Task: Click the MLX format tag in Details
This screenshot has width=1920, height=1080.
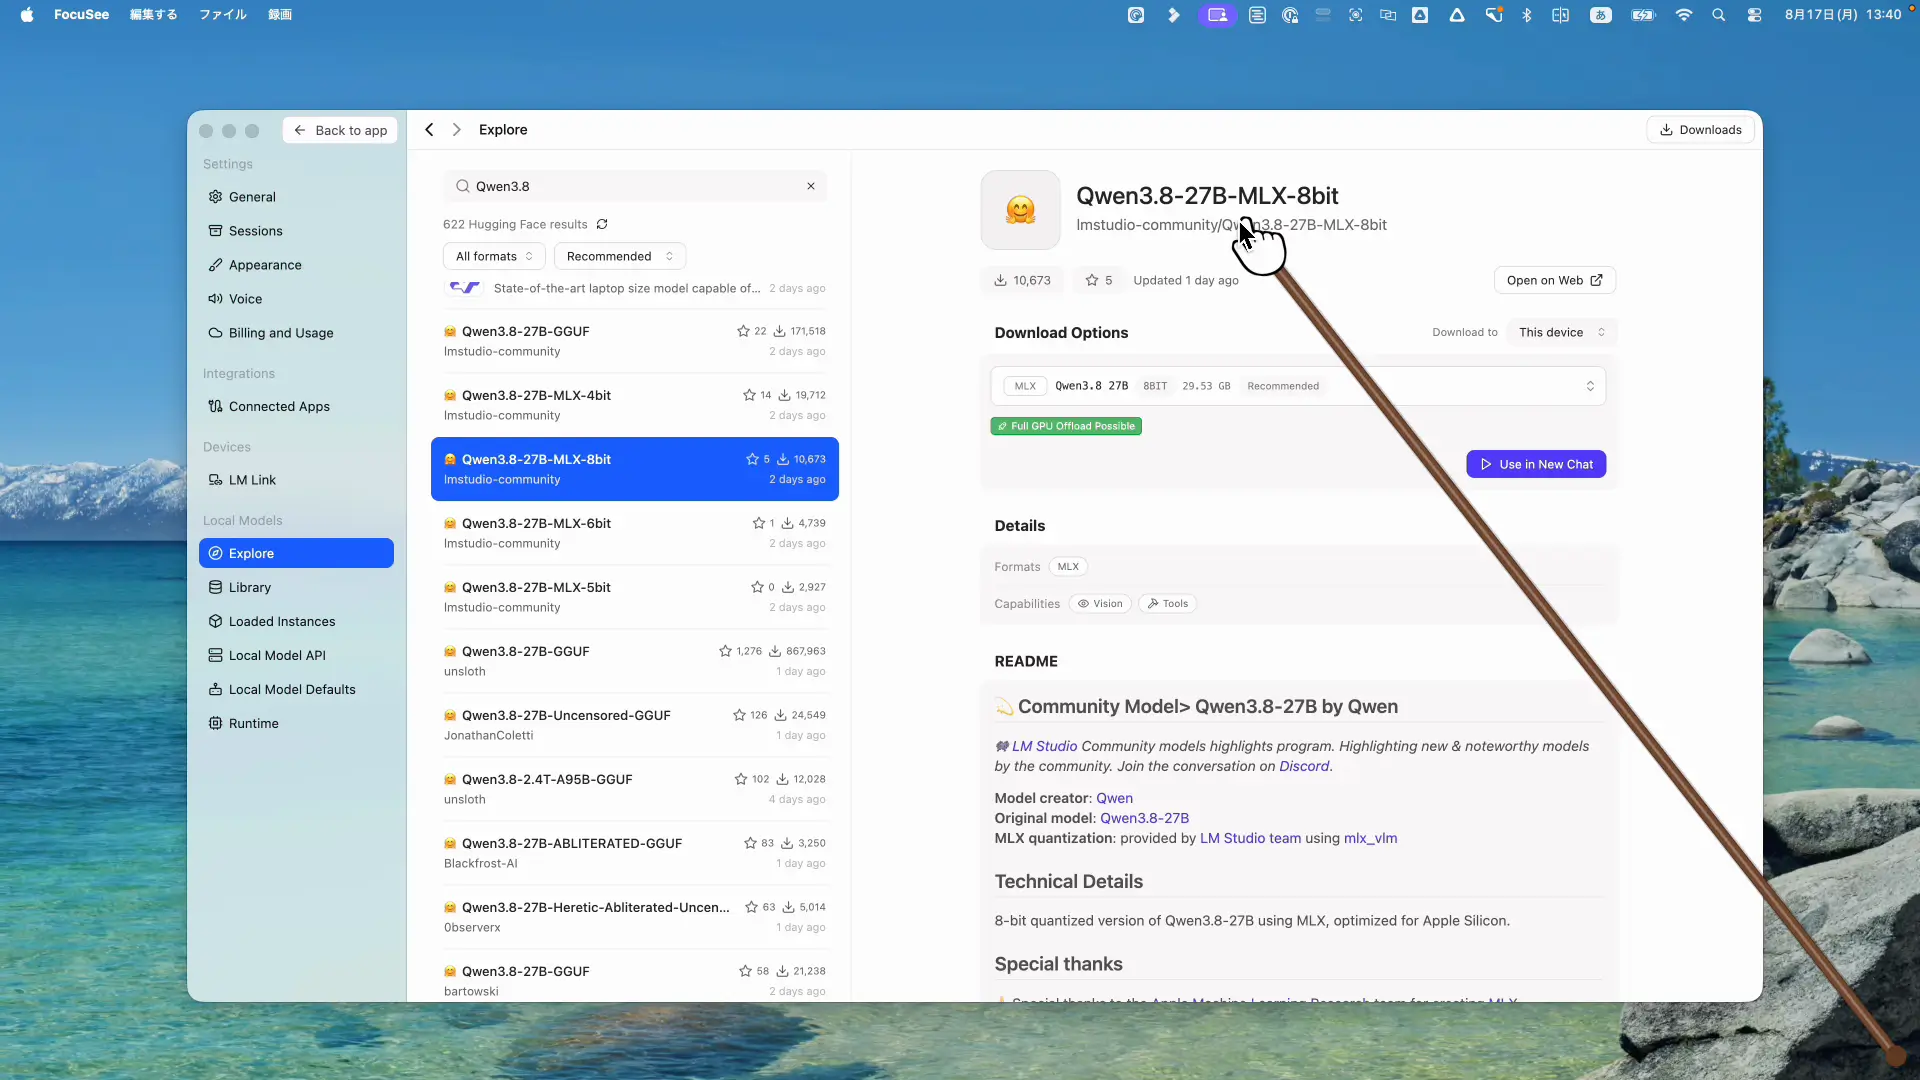Action: point(1068,567)
